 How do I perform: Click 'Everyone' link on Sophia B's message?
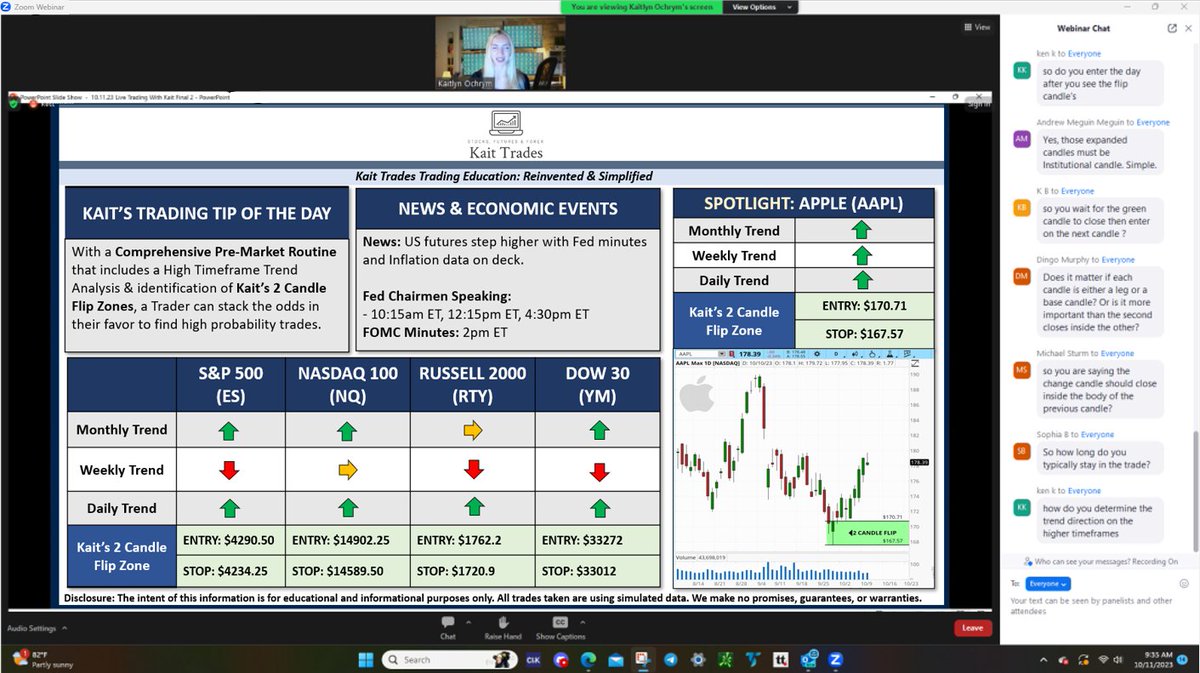[x=1099, y=435]
